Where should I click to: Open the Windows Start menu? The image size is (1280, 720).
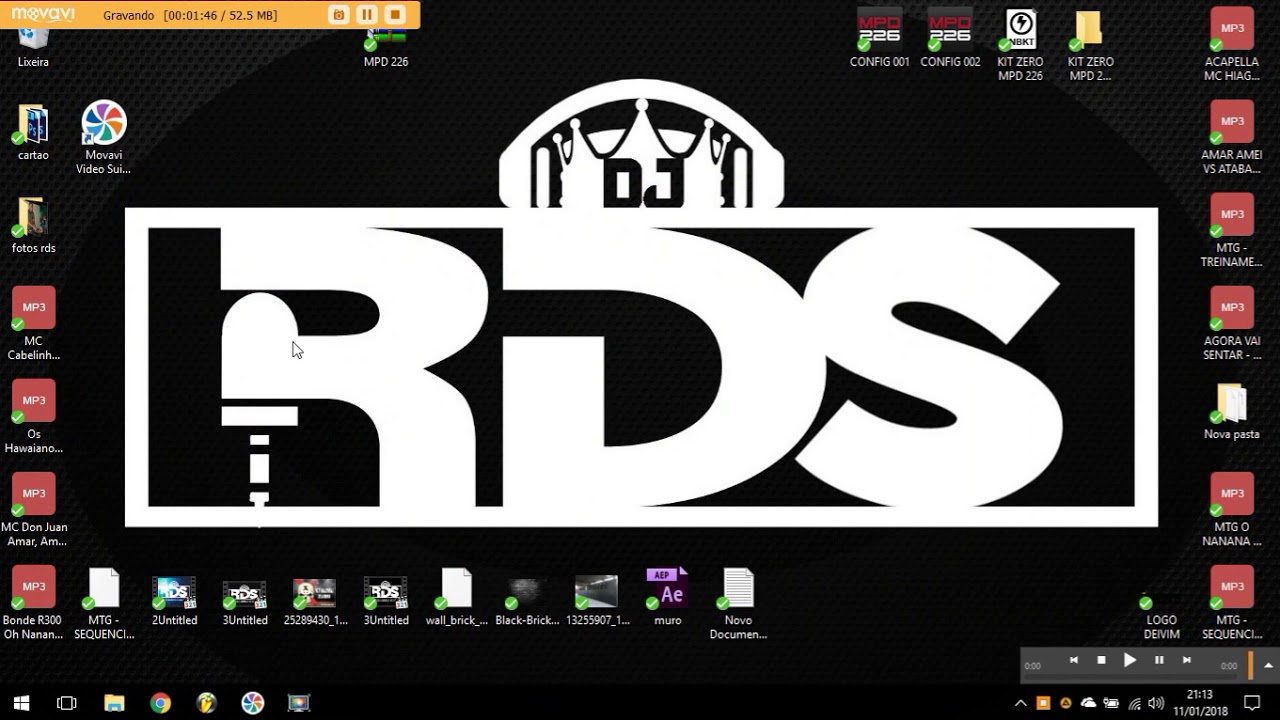click(x=21, y=703)
